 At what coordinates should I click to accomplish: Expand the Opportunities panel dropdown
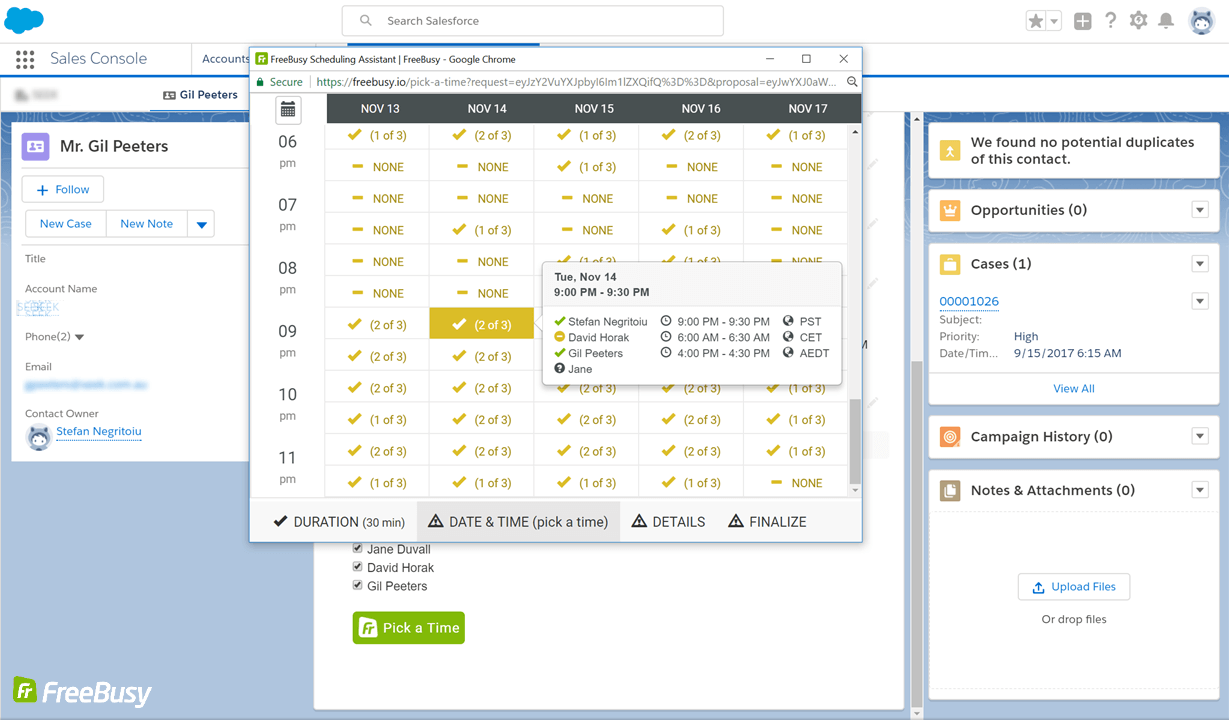point(1200,210)
